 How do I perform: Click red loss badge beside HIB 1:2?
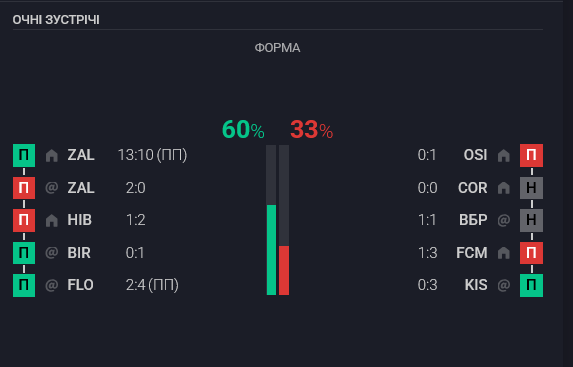click(x=24, y=220)
